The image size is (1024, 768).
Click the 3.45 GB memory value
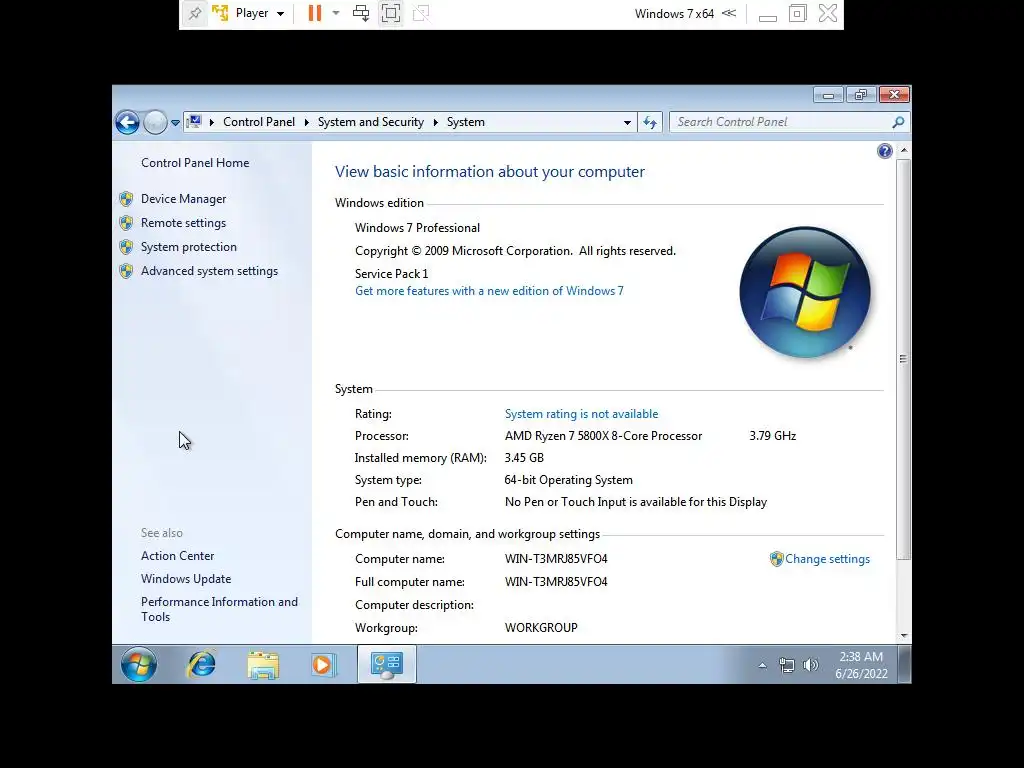pyautogui.click(x=524, y=458)
